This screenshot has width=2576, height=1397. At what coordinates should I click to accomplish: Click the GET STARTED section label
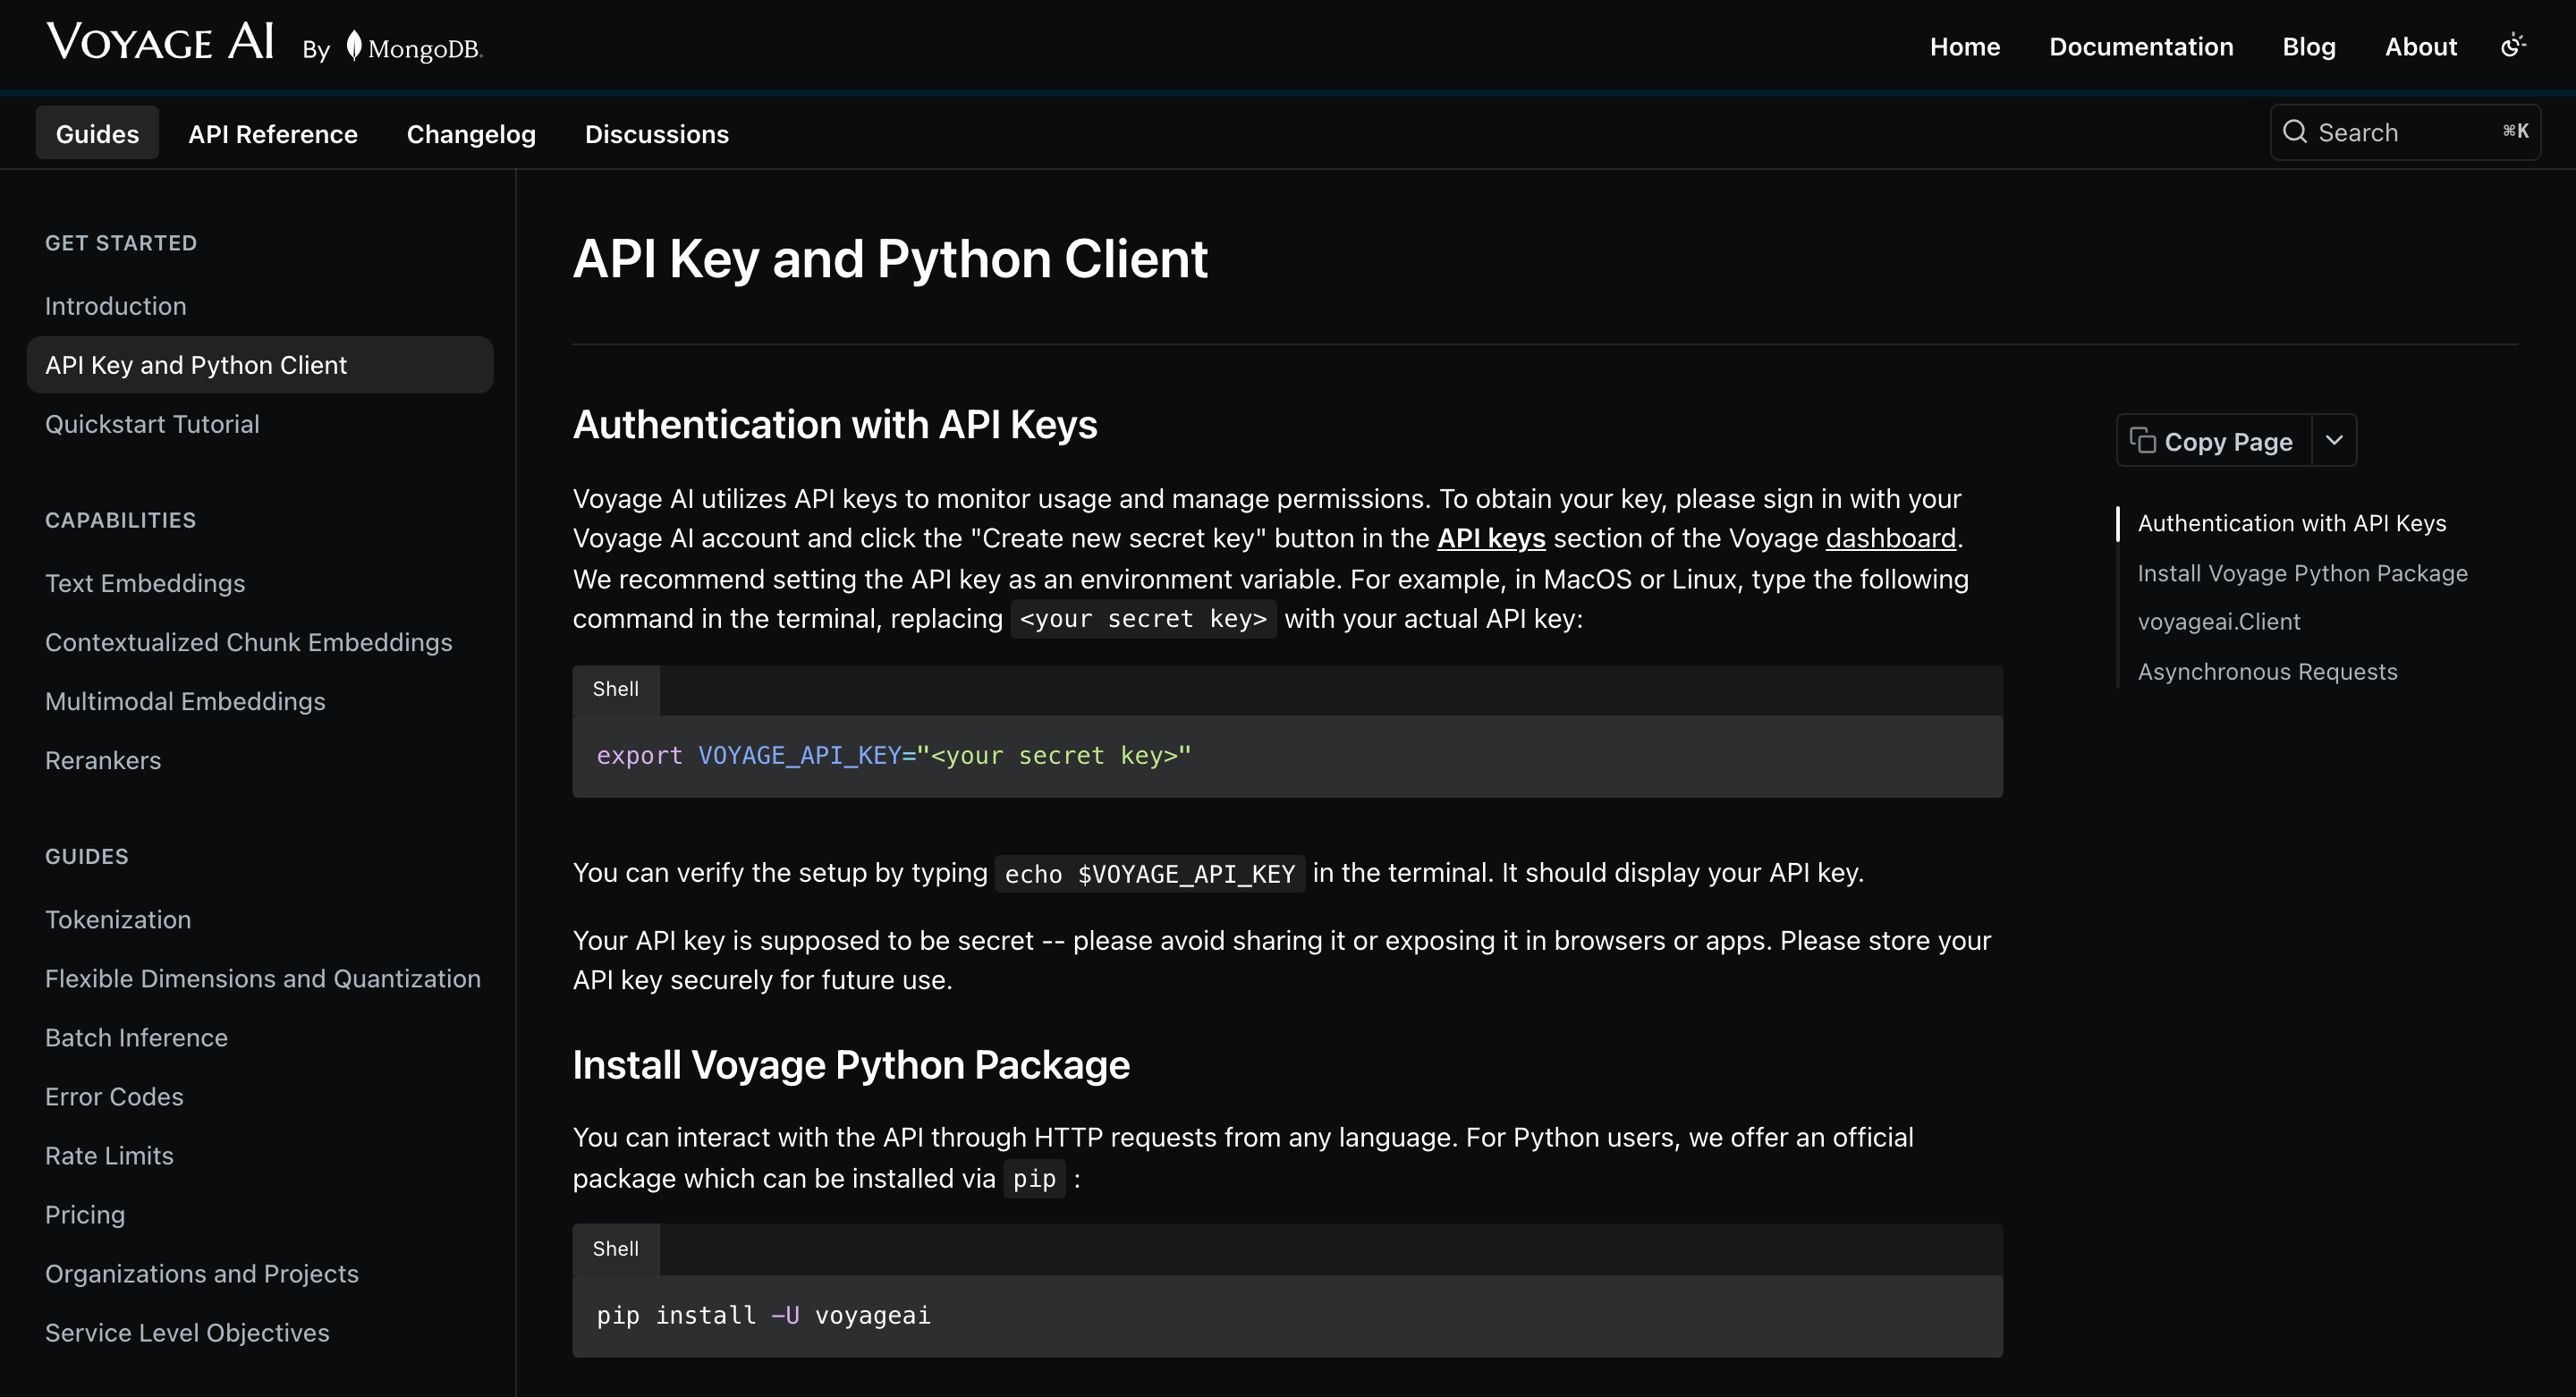[x=121, y=243]
